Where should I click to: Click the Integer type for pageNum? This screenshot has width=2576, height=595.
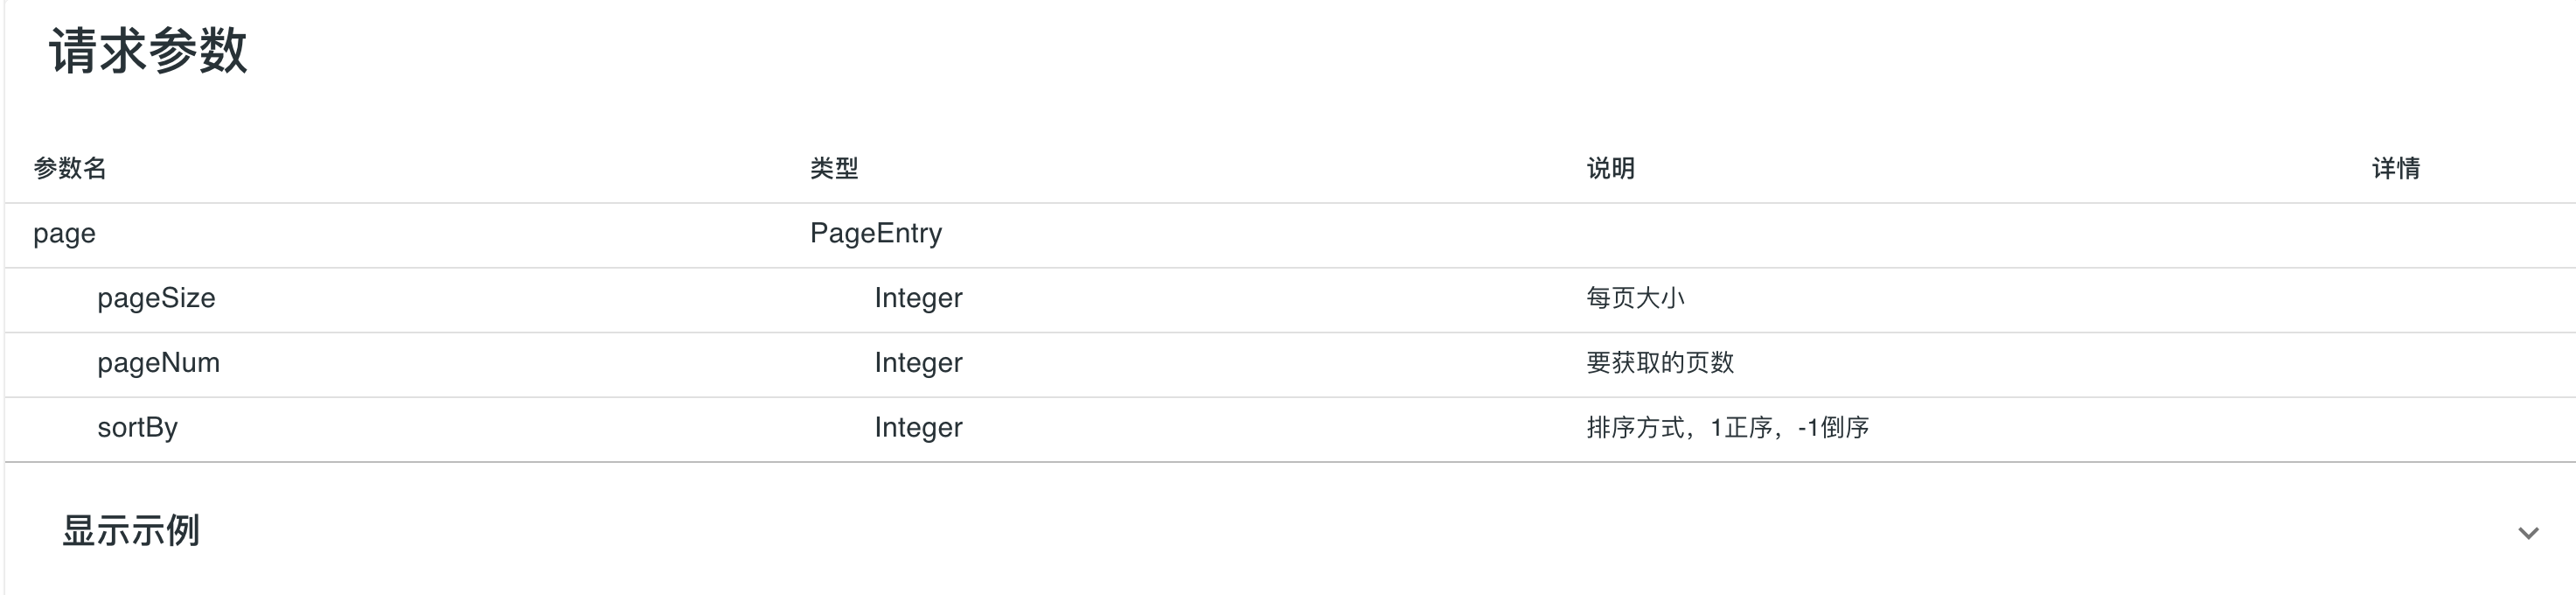918,363
